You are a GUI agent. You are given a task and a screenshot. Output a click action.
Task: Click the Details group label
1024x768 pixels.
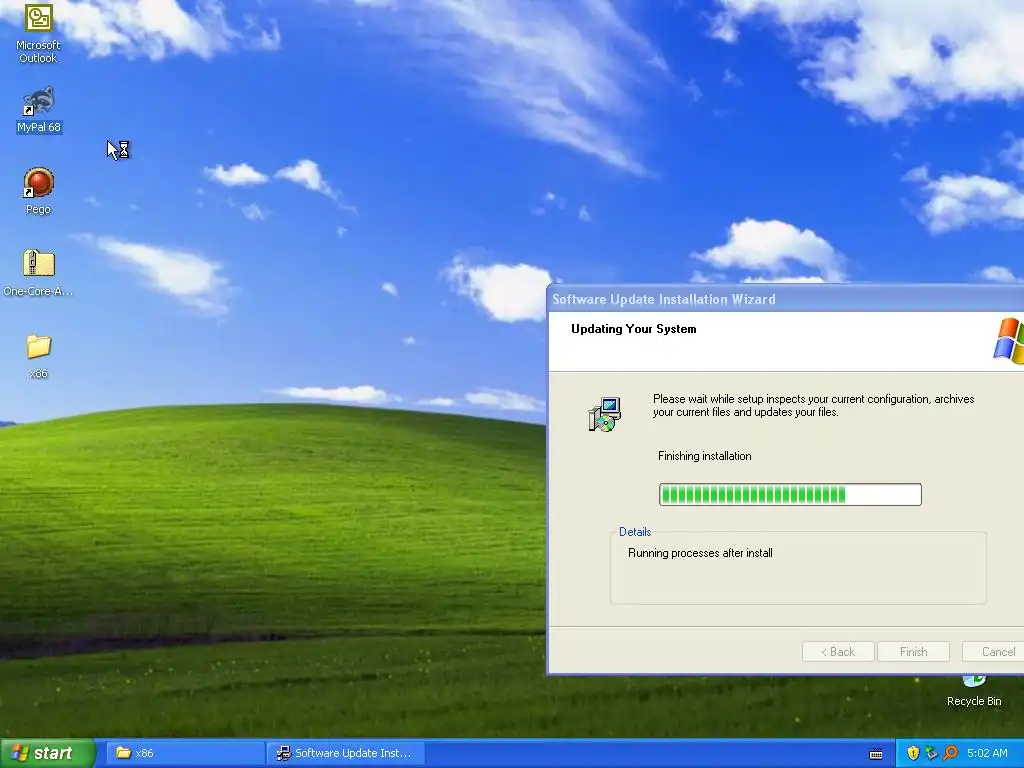click(x=635, y=532)
